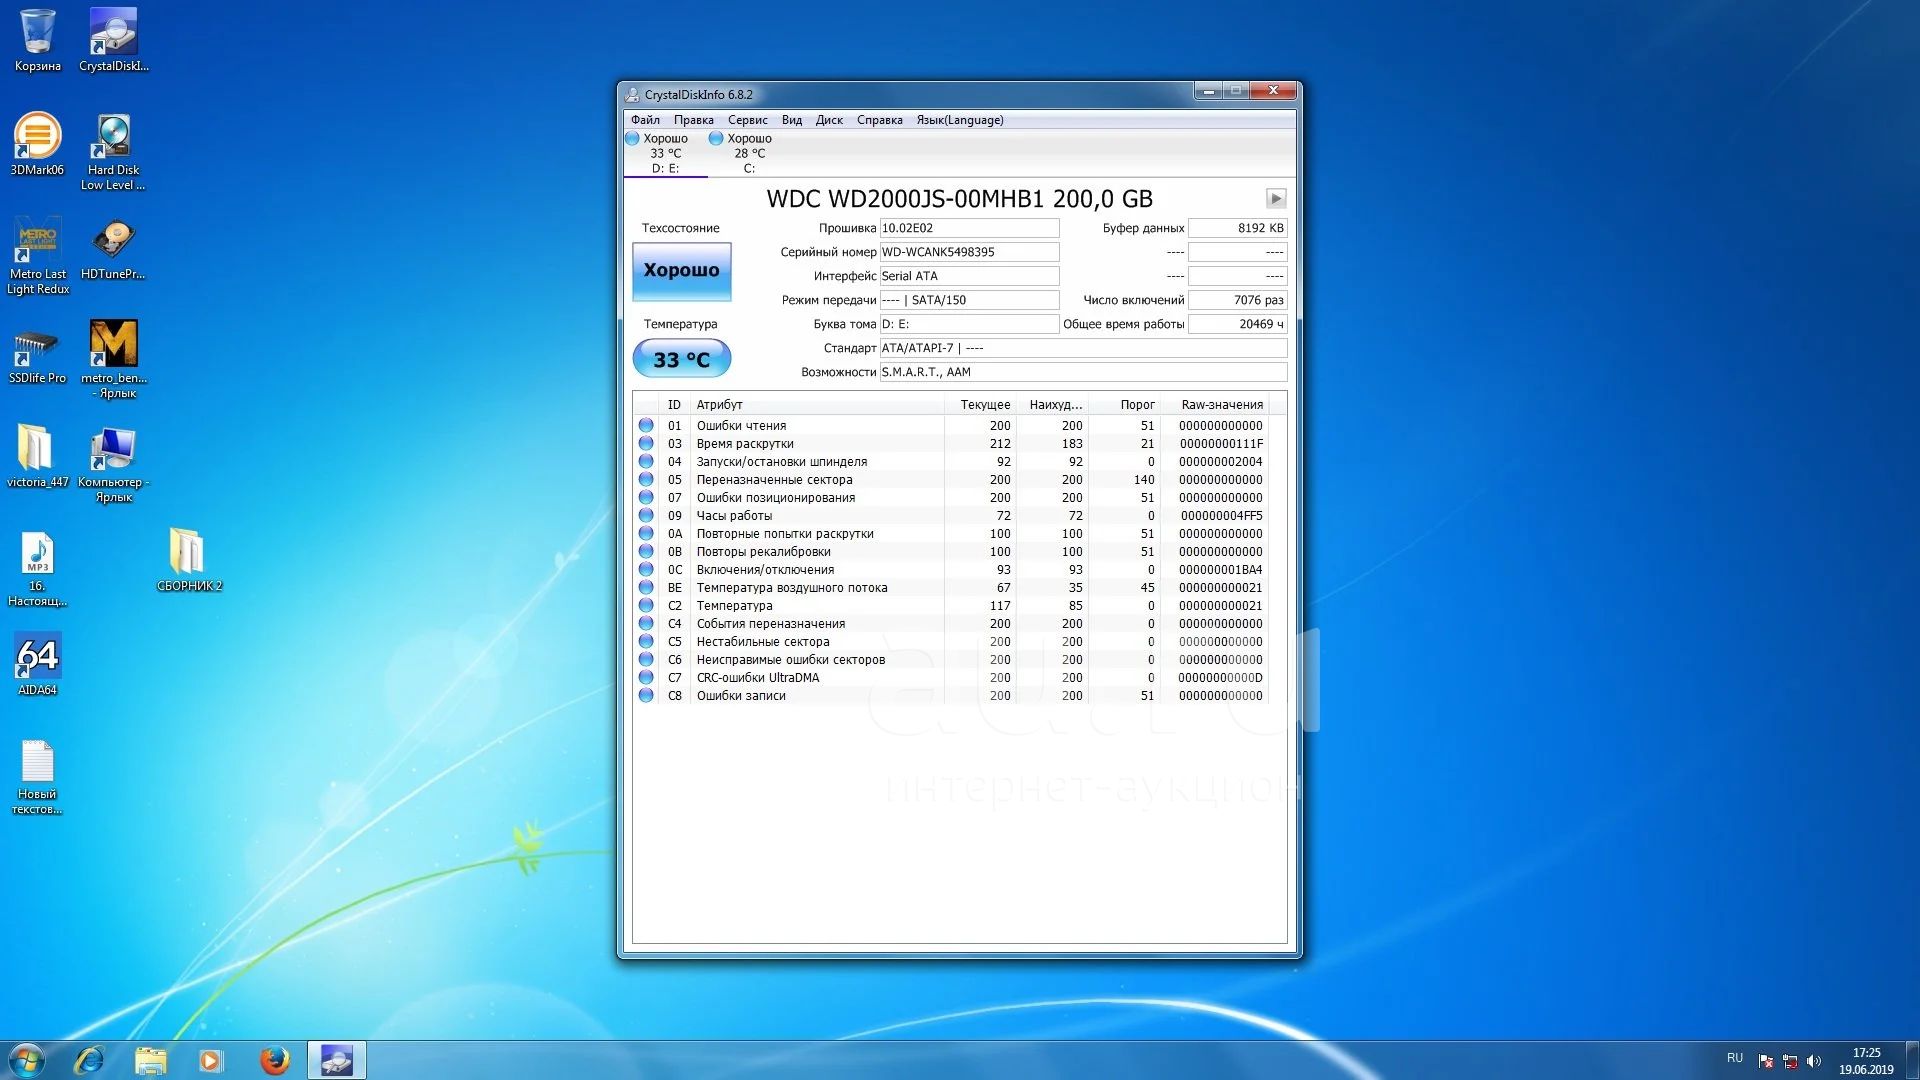Screen dimensions: 1920x1080
Task: Select the Температура воздушного потока row
Action: pyautogui.click(x=951, y=588)
